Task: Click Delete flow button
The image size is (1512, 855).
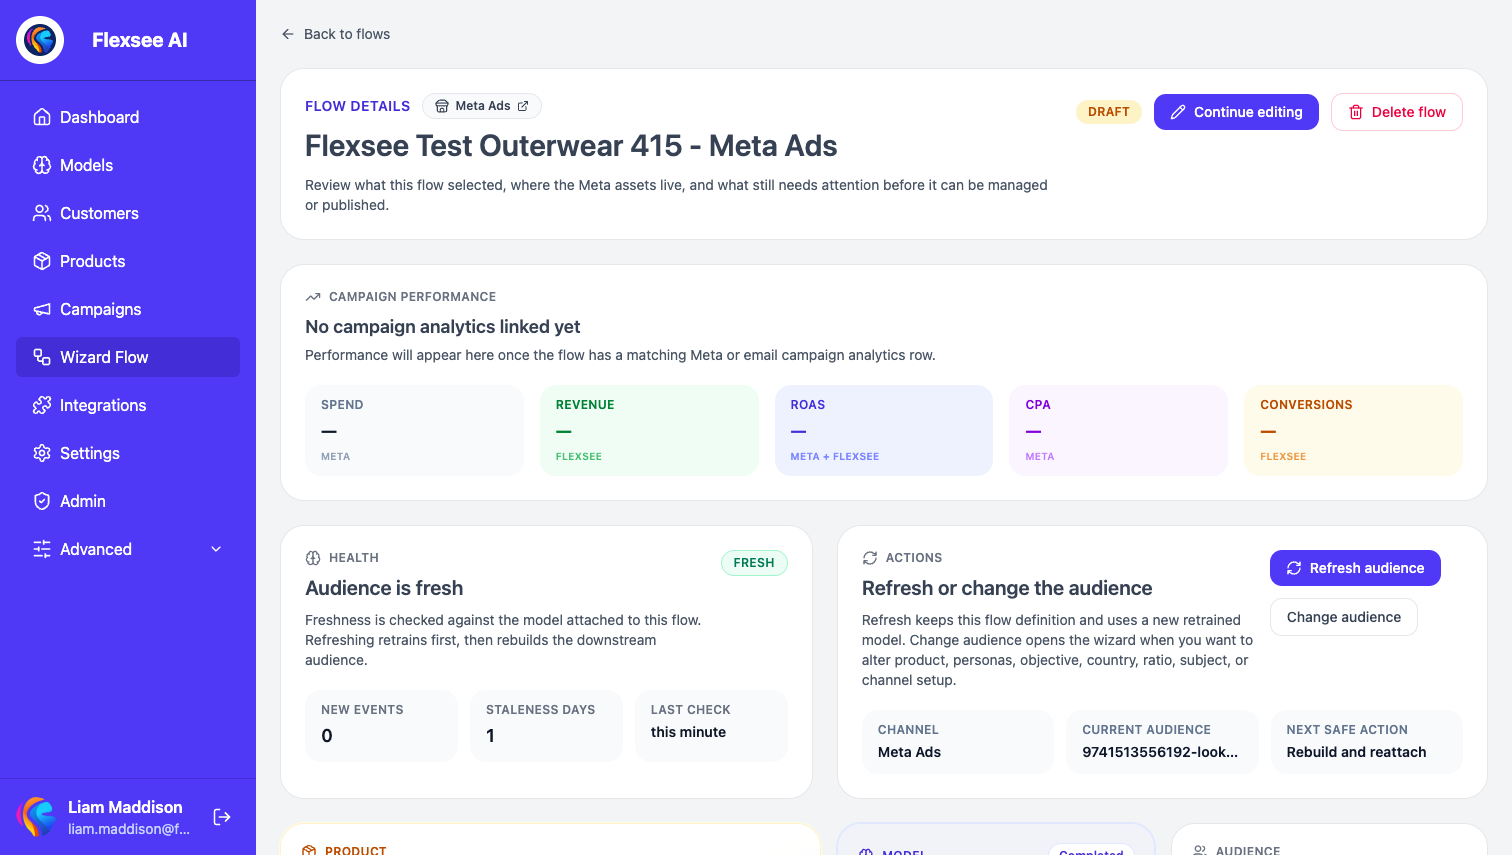Action: [x=1397, y=112]
